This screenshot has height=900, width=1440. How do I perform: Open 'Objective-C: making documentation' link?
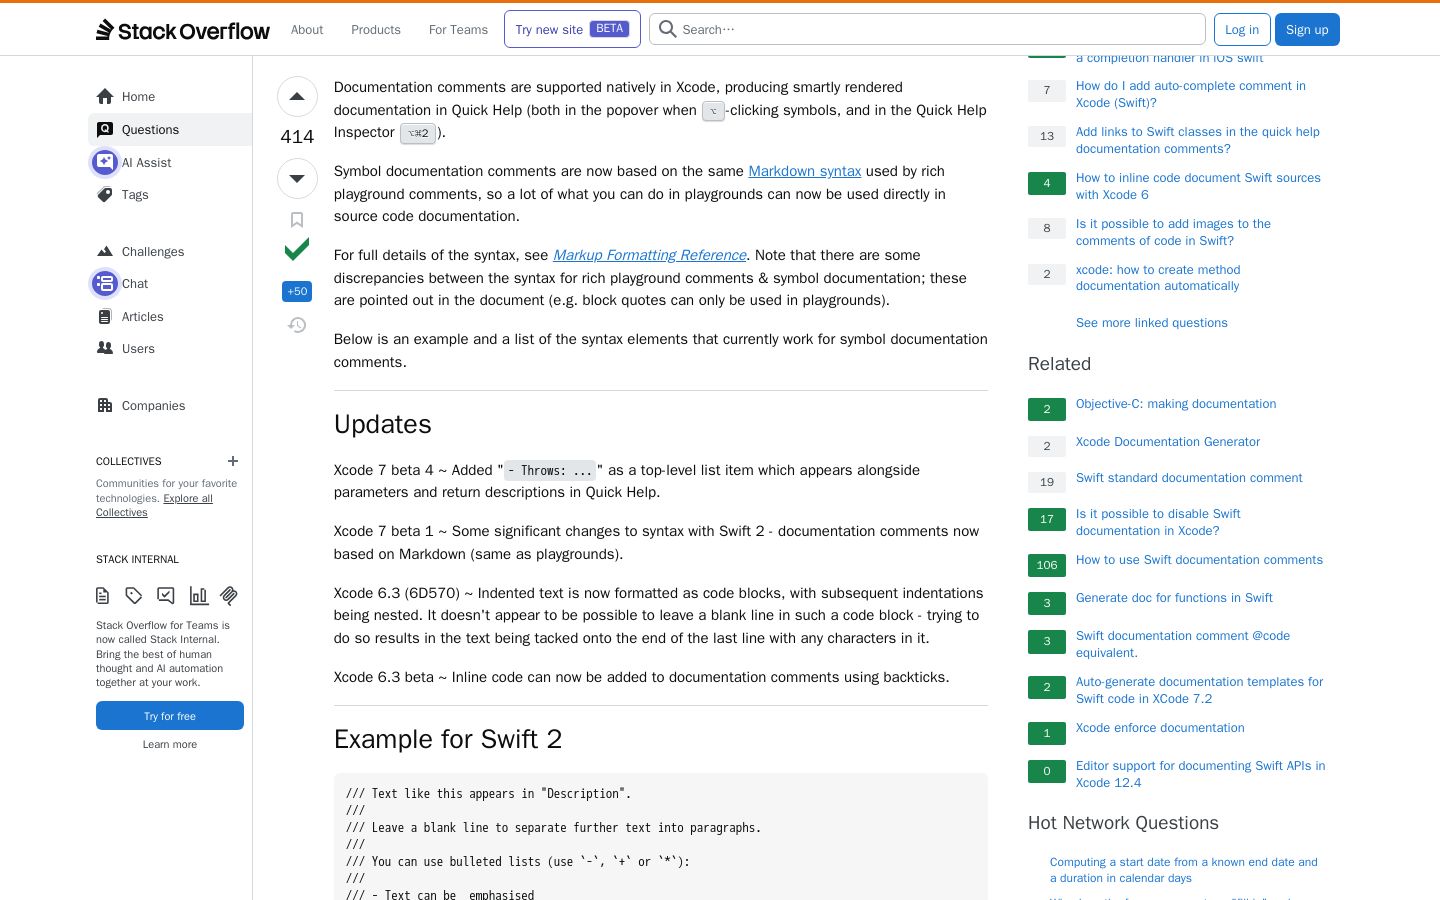pyautogui.click(x=1176, y=404)
